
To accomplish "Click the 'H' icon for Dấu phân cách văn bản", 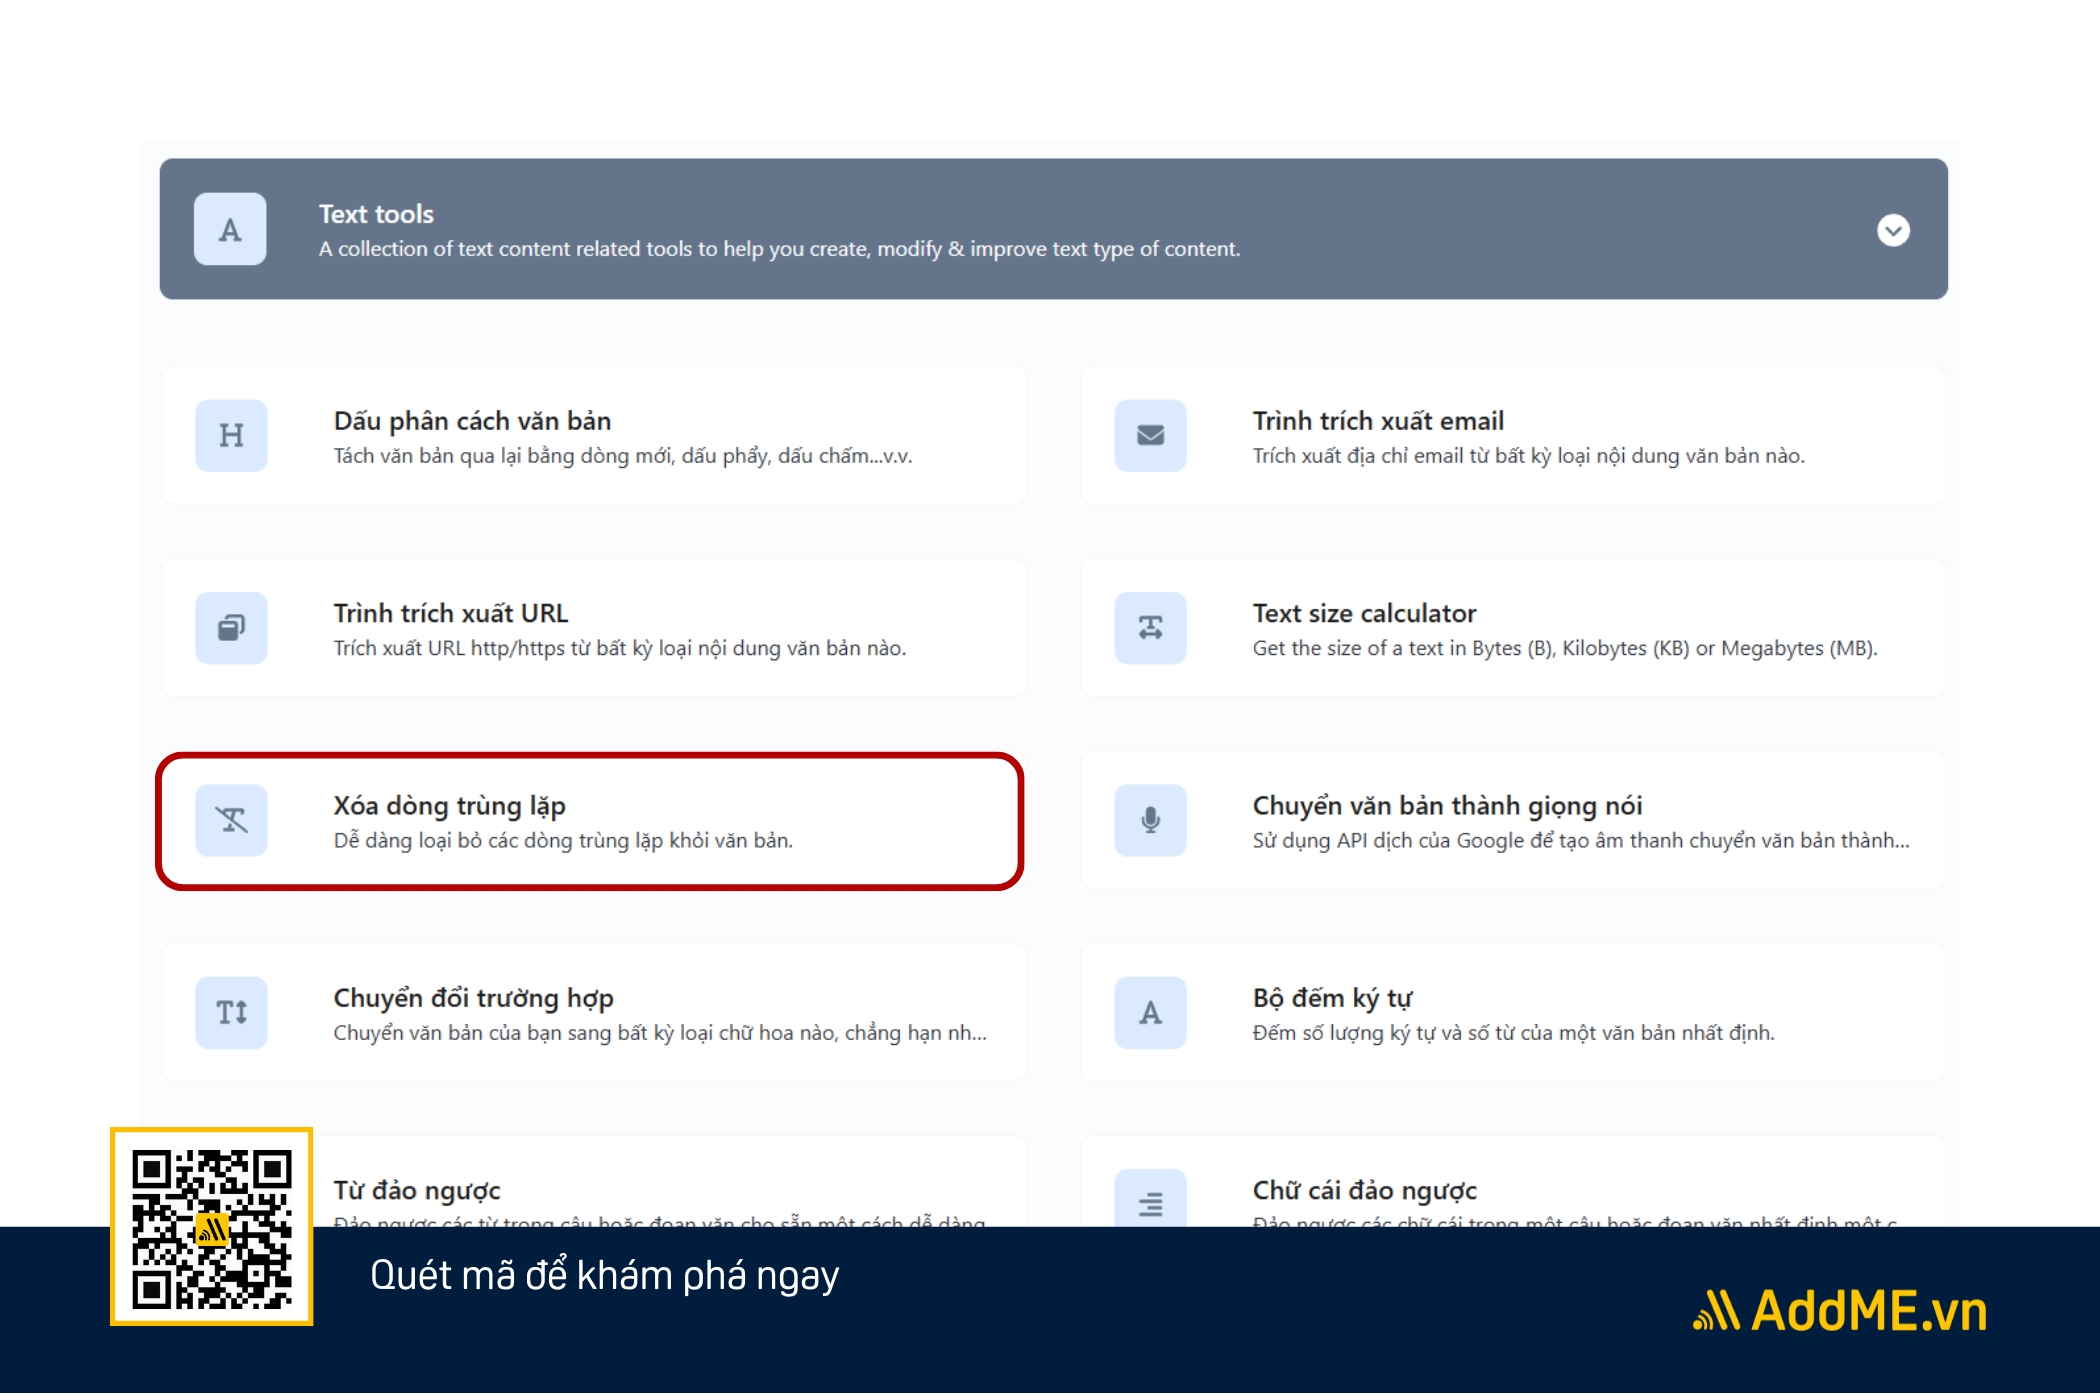I will point(231,435).
